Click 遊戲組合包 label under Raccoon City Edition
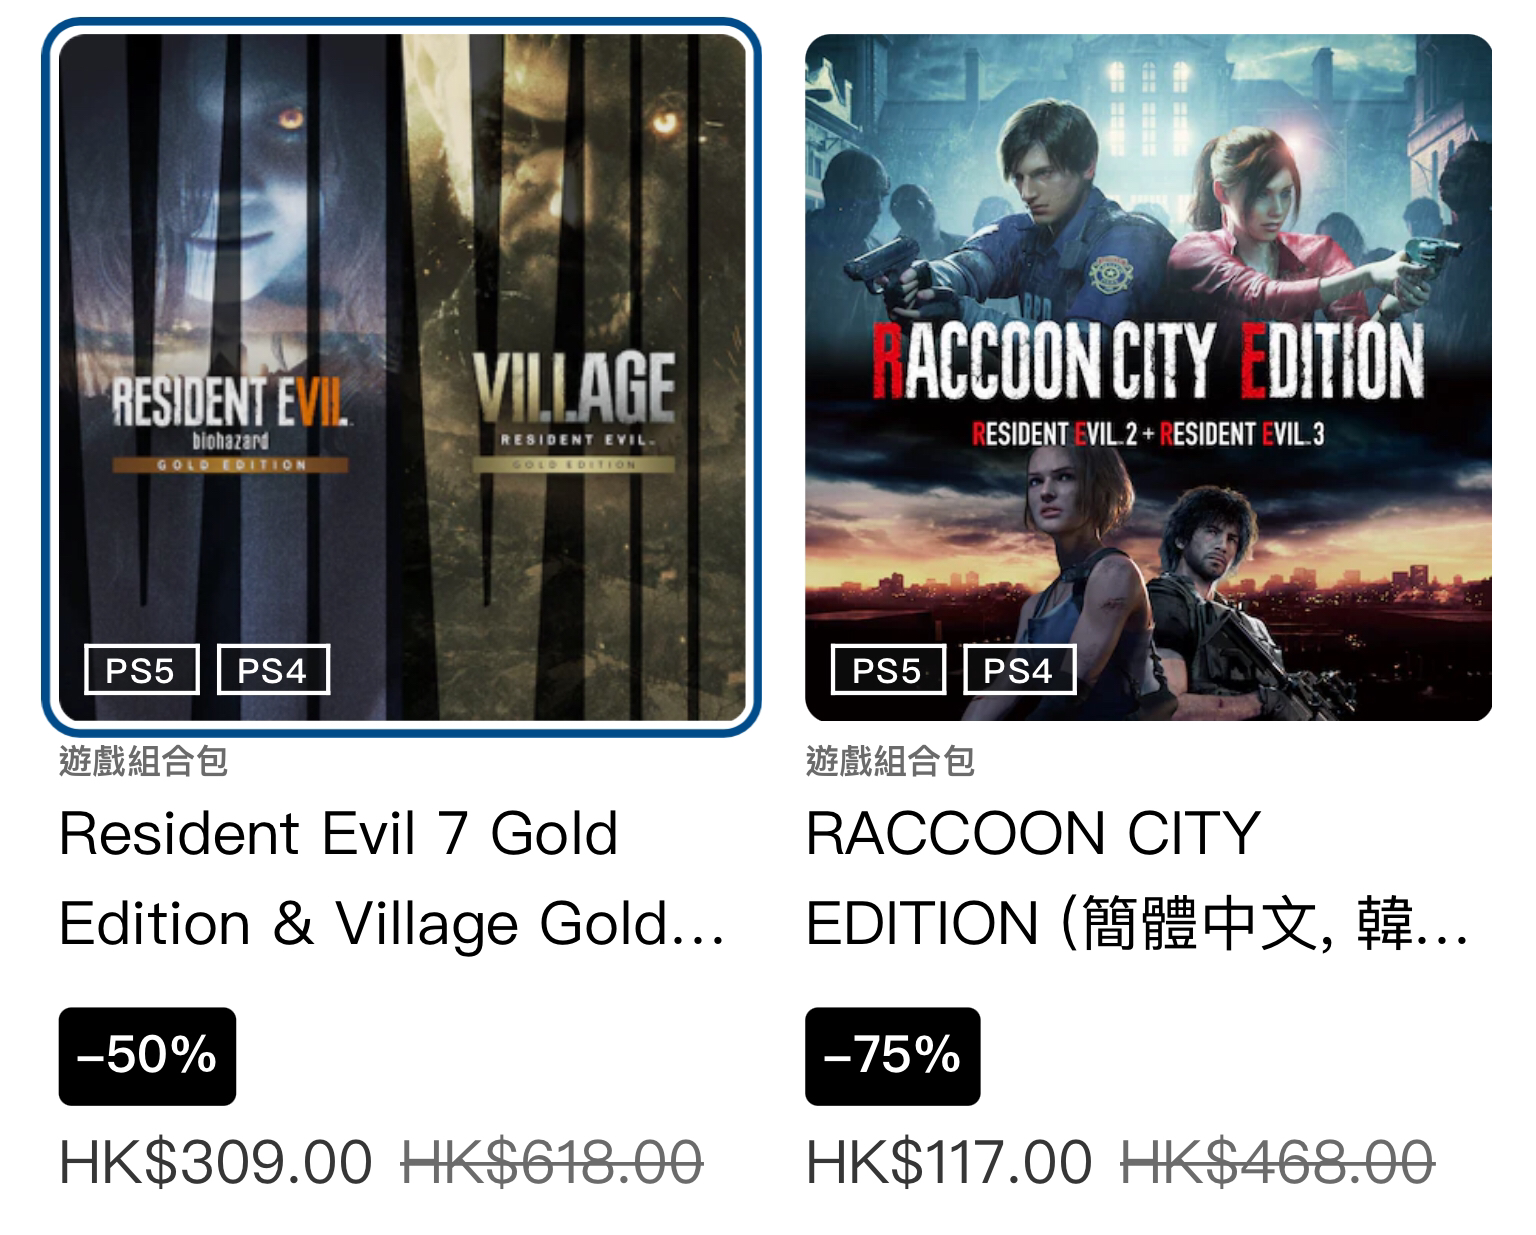The height and width of the screenshot is (1235, 1536). click(890, 761)
